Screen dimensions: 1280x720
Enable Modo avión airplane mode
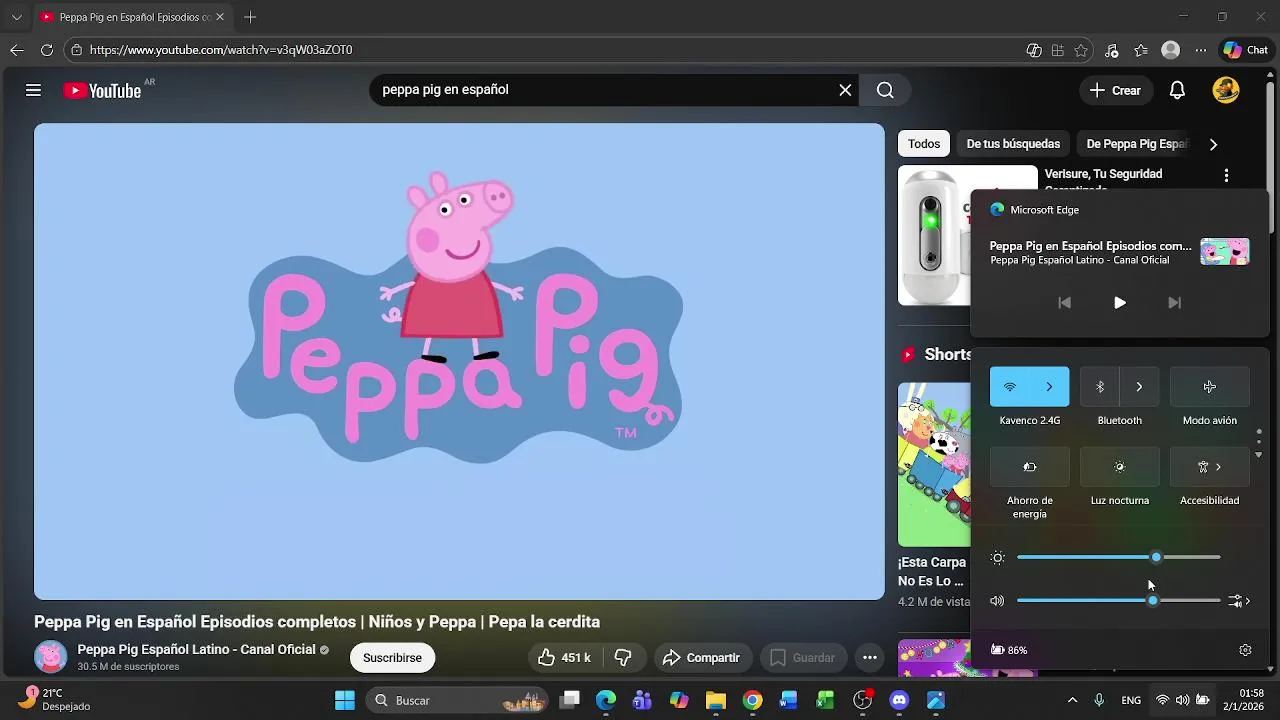coord(1209,387)
